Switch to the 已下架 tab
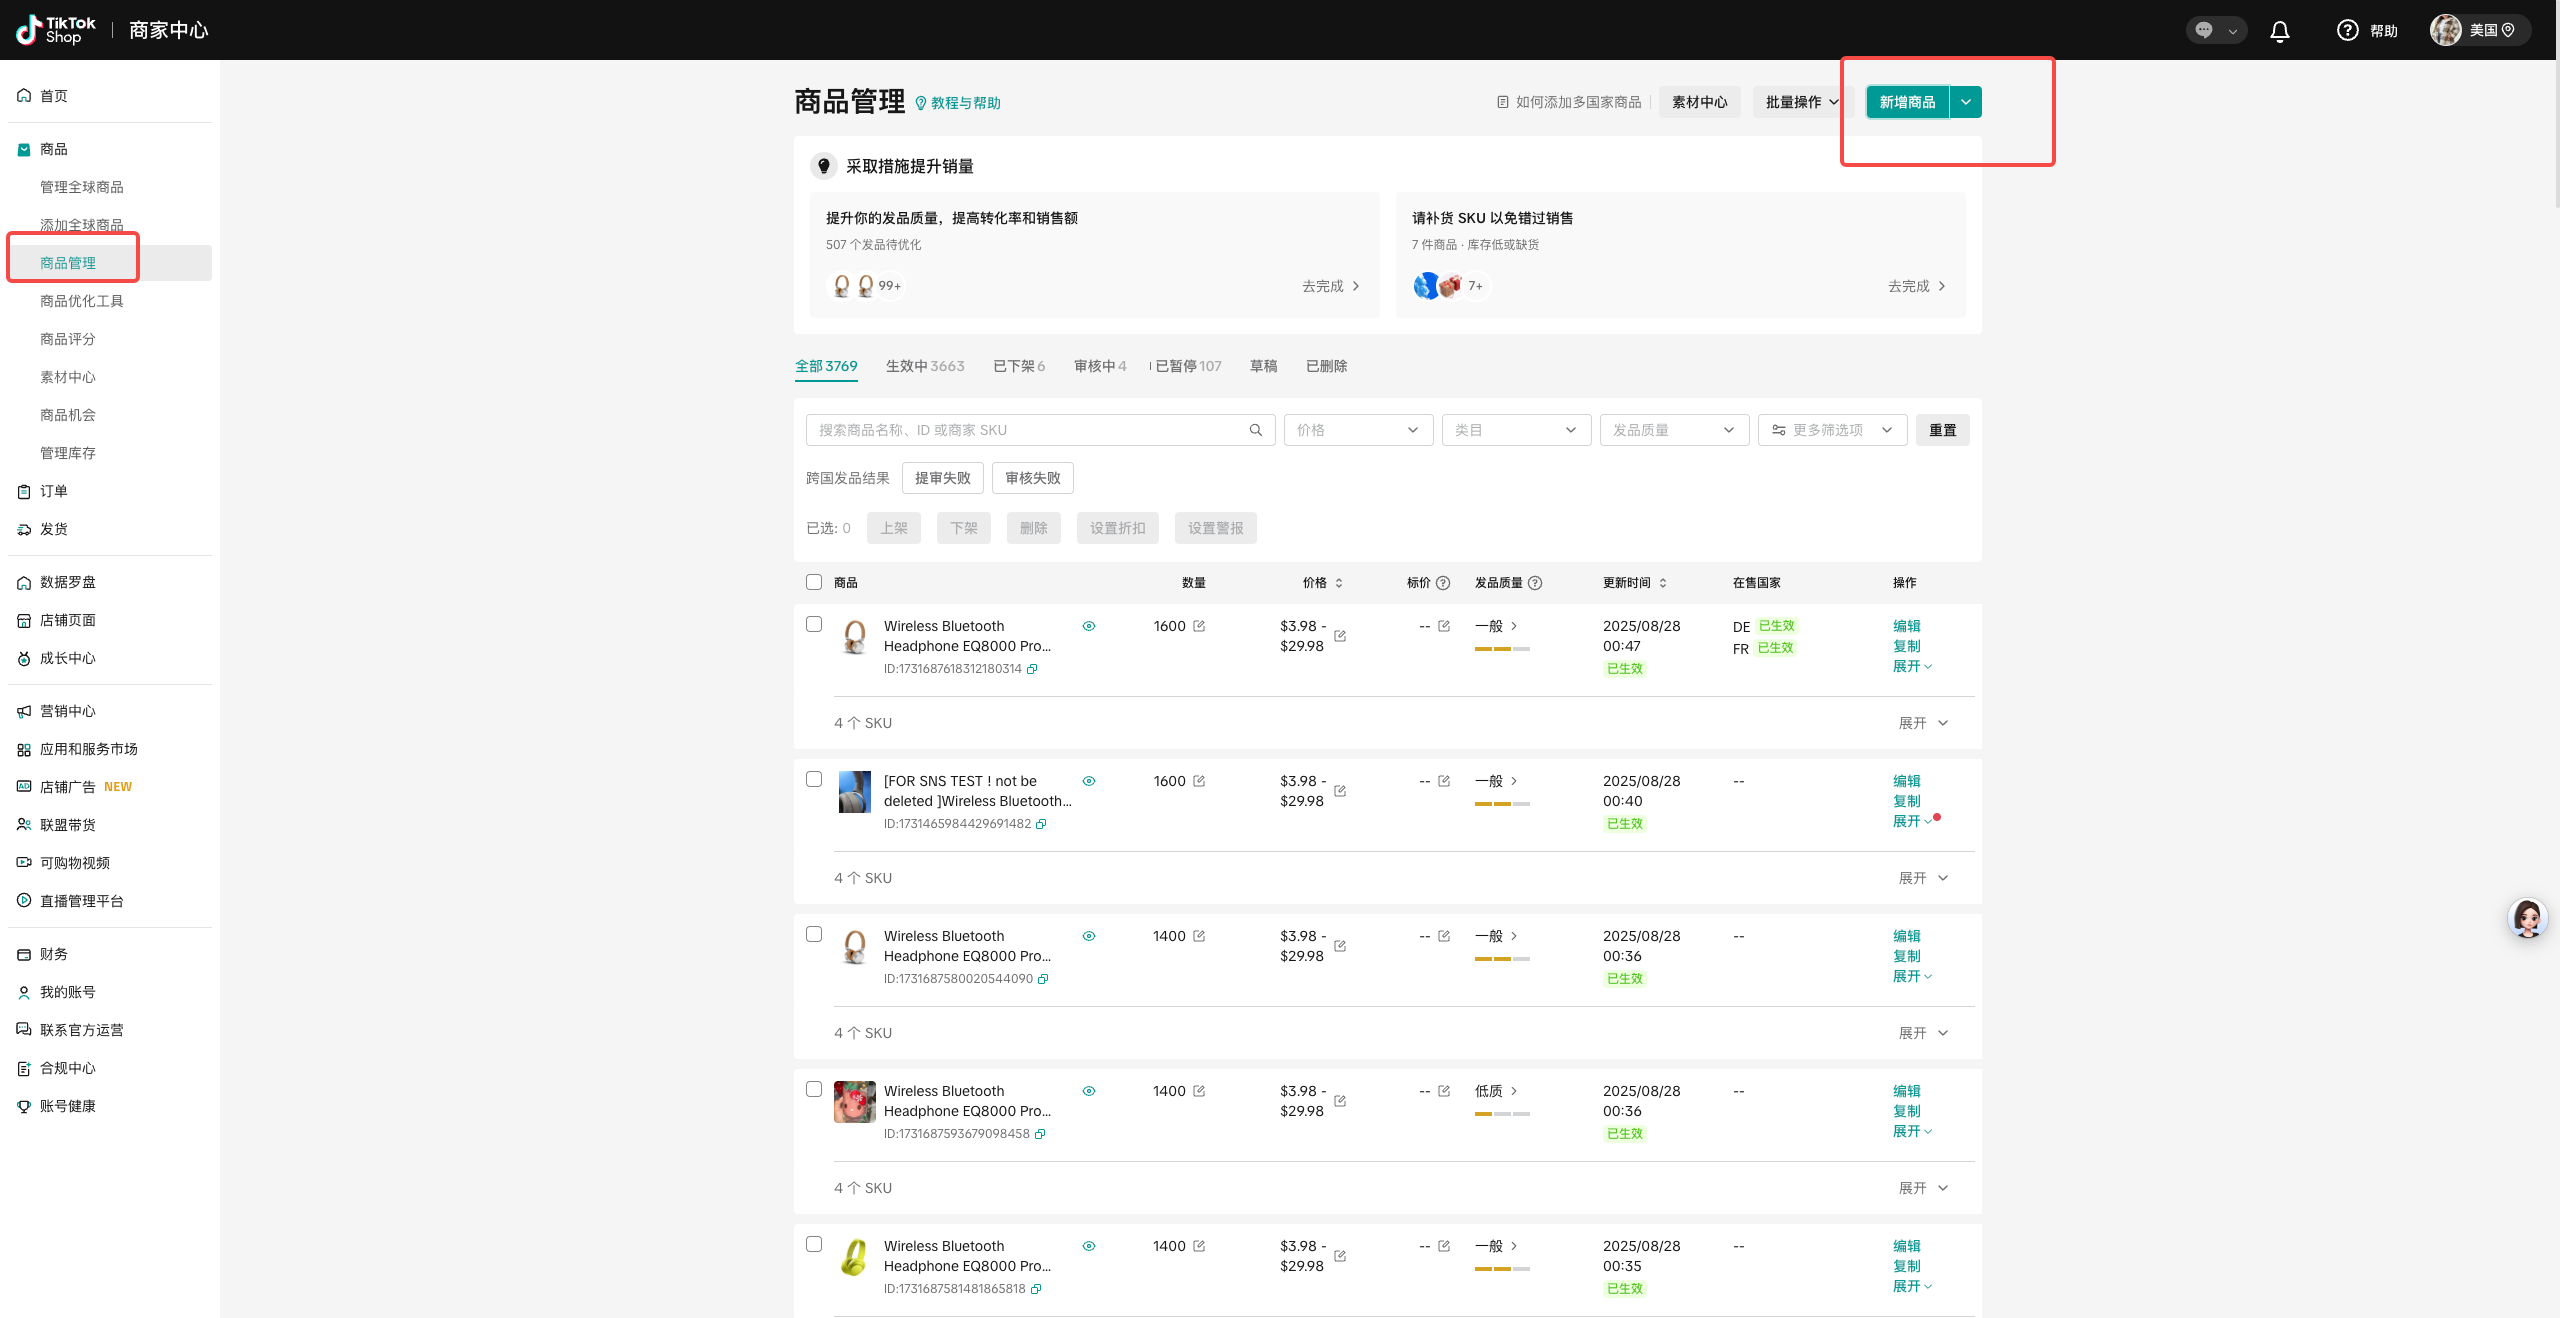2560x1318 pixels. 1018,366
